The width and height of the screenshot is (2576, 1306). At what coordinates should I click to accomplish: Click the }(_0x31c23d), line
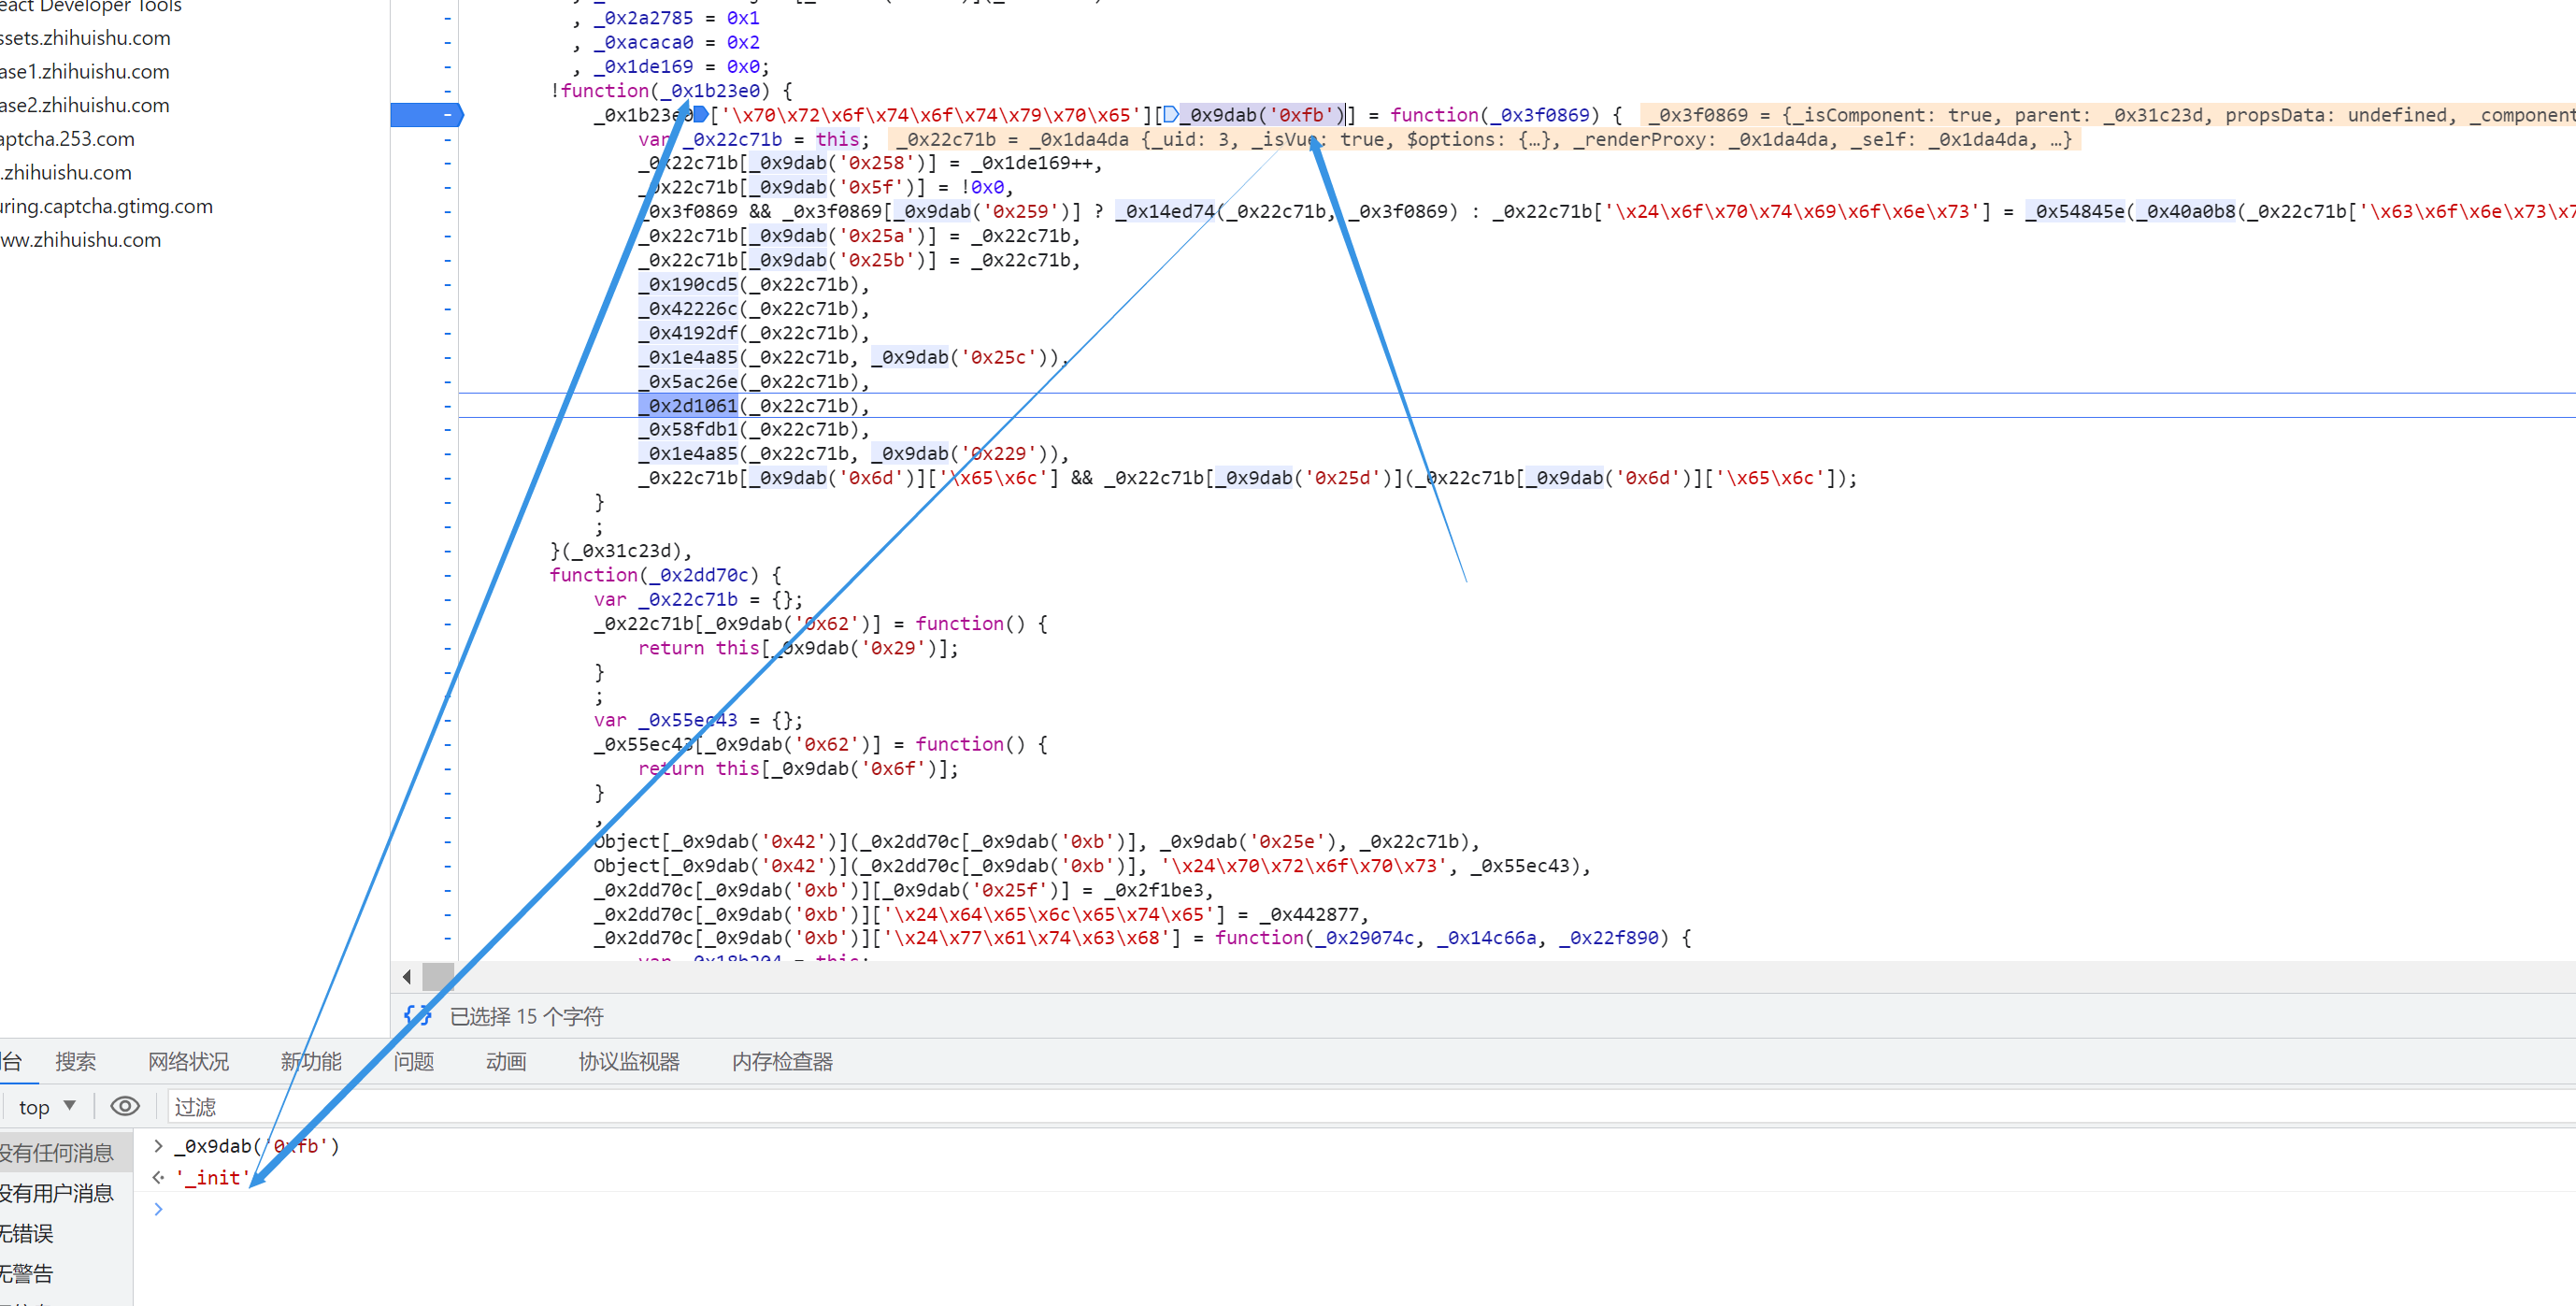620,551
